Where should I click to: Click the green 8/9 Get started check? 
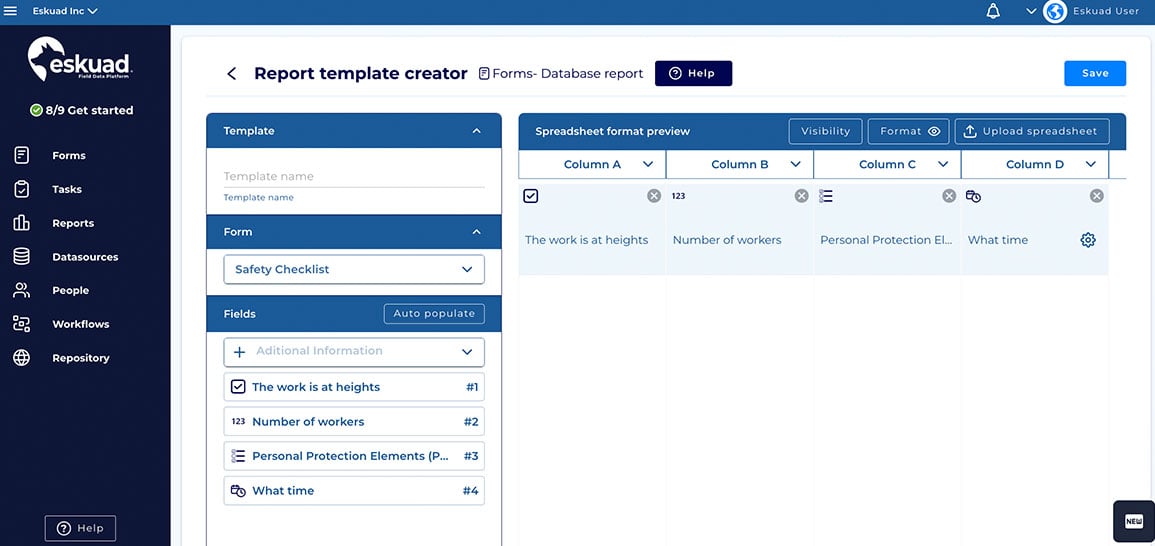[35, 111]
